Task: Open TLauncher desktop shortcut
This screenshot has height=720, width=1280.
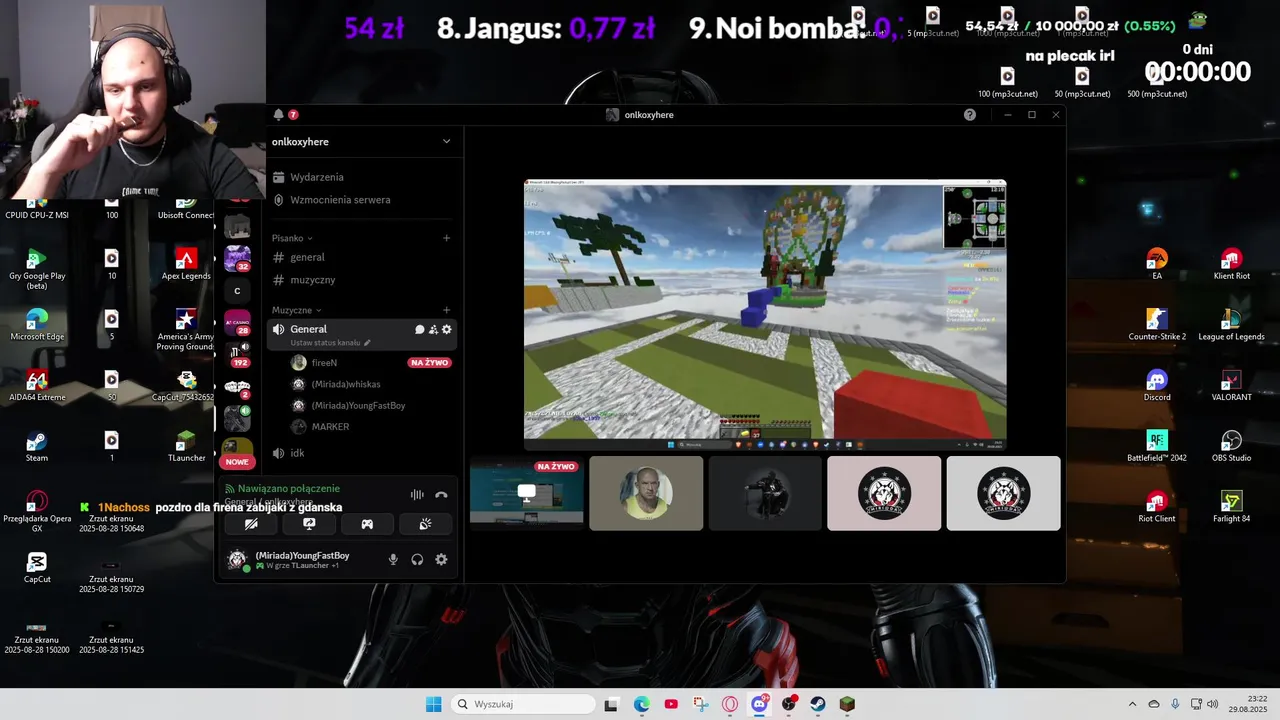Action: tap(186, 446)
